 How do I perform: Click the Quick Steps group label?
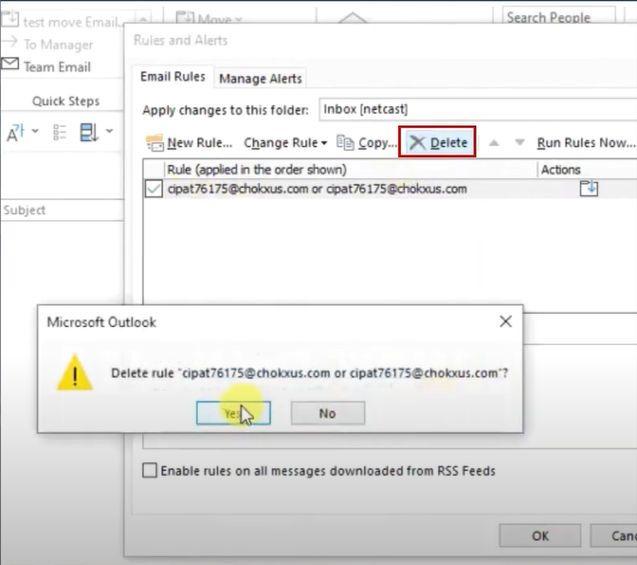click(x=66, y=101)
